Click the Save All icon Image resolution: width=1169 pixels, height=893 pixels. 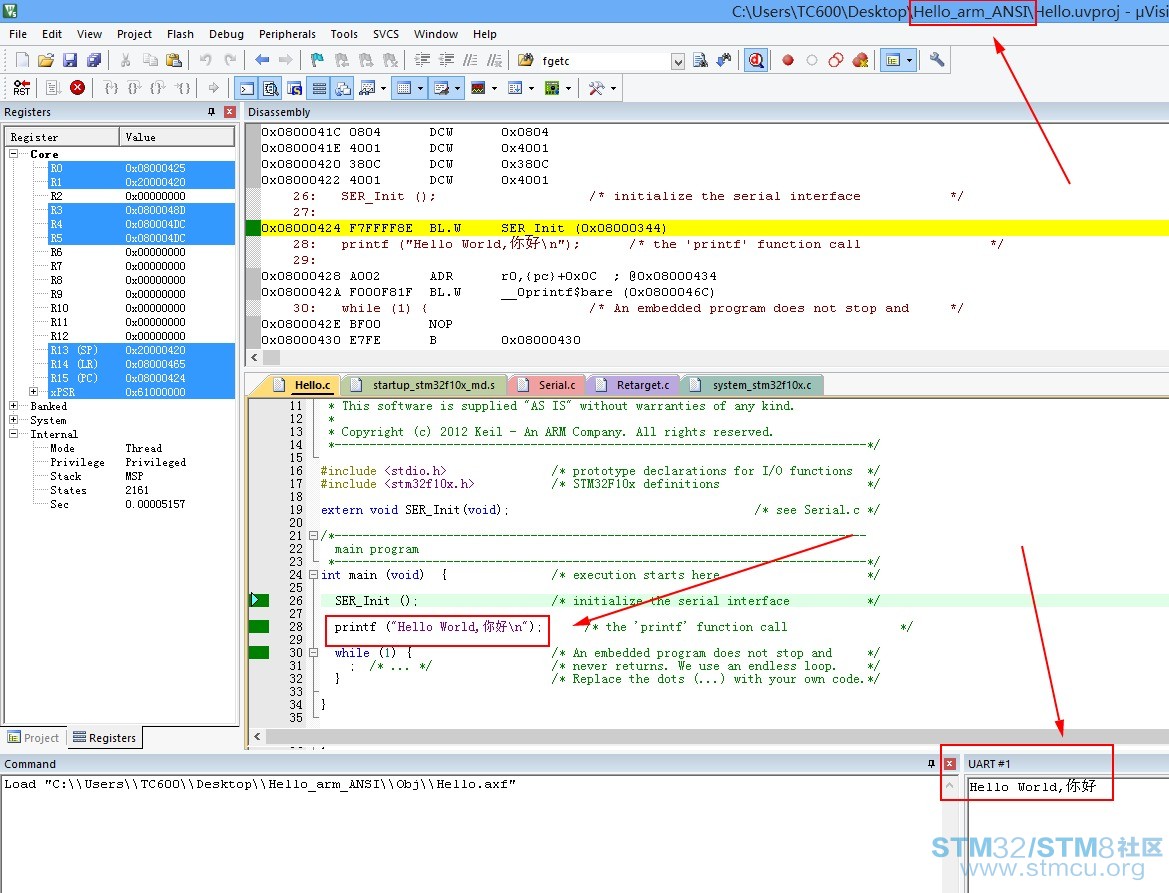[94, 60]
